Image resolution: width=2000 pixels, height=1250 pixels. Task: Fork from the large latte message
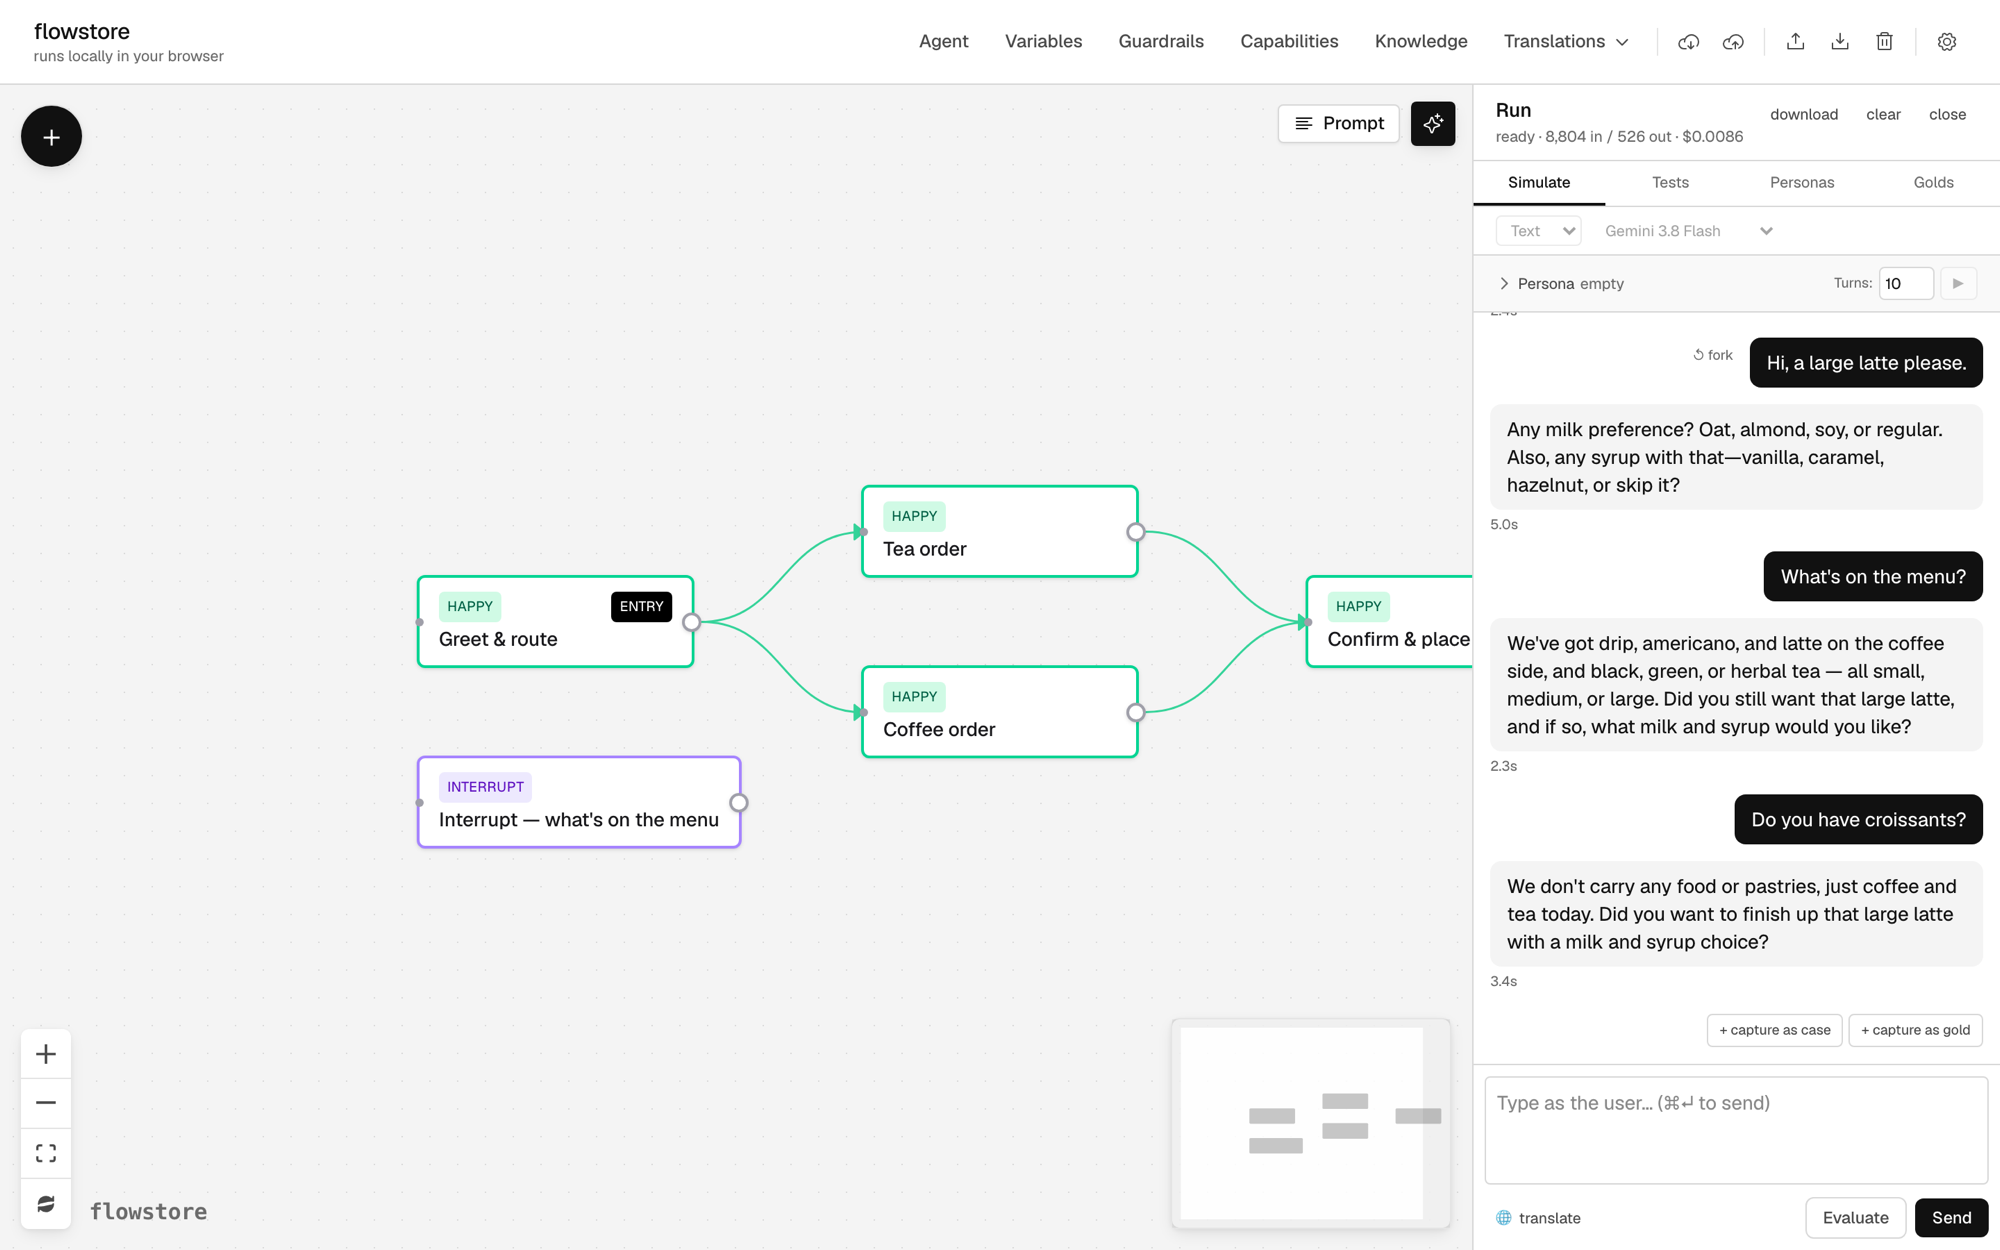[x=1713, y=355]
